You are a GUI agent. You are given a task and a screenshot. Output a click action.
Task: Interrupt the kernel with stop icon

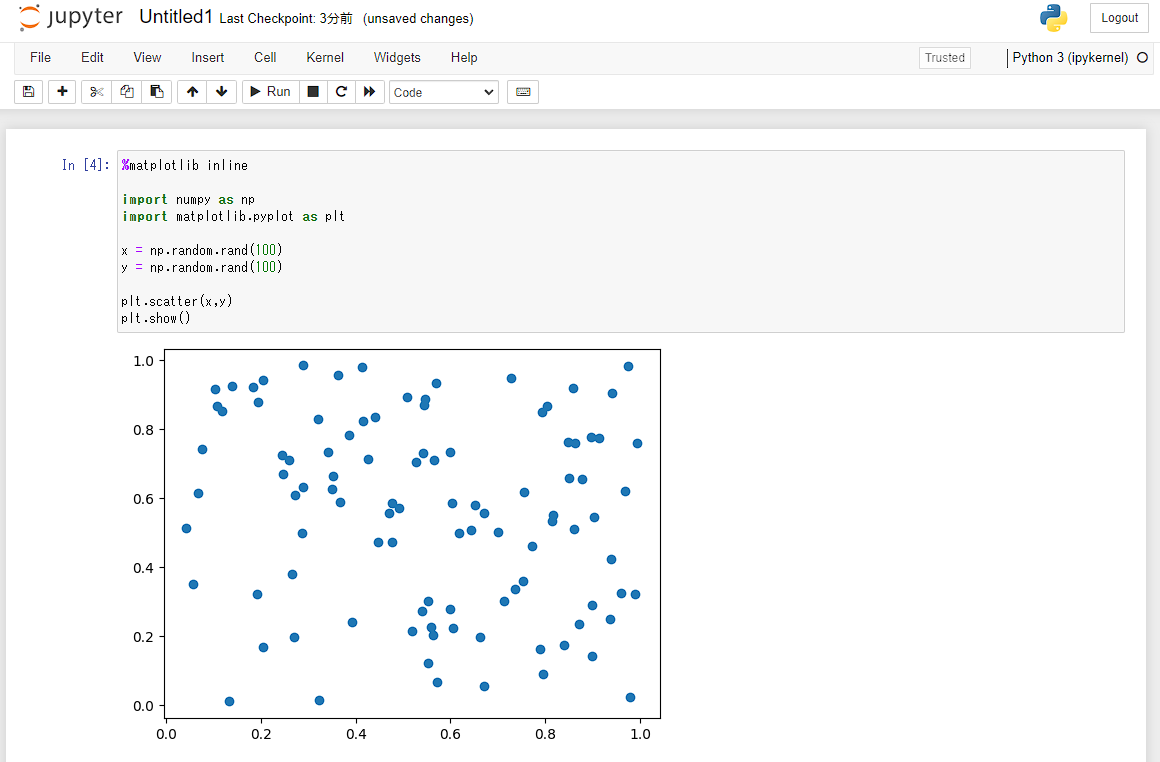tap(313, 92)
